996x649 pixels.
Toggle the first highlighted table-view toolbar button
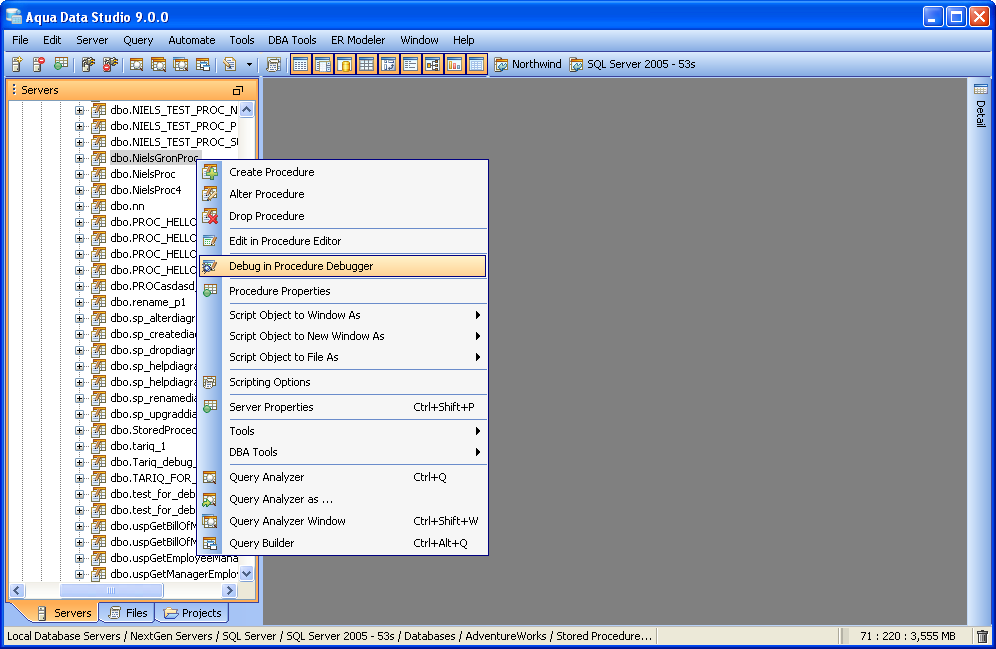click(x=301, y=64)
